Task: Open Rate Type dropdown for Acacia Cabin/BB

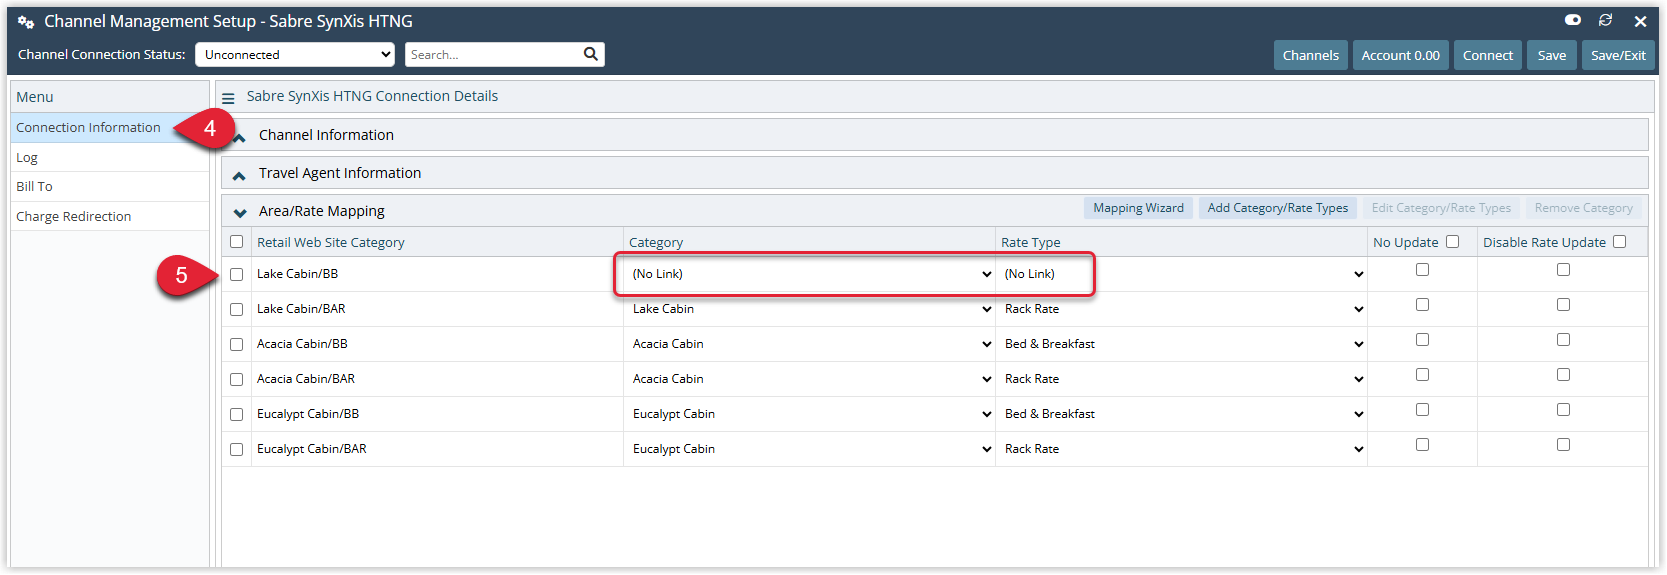Action: click(1182, 344)
